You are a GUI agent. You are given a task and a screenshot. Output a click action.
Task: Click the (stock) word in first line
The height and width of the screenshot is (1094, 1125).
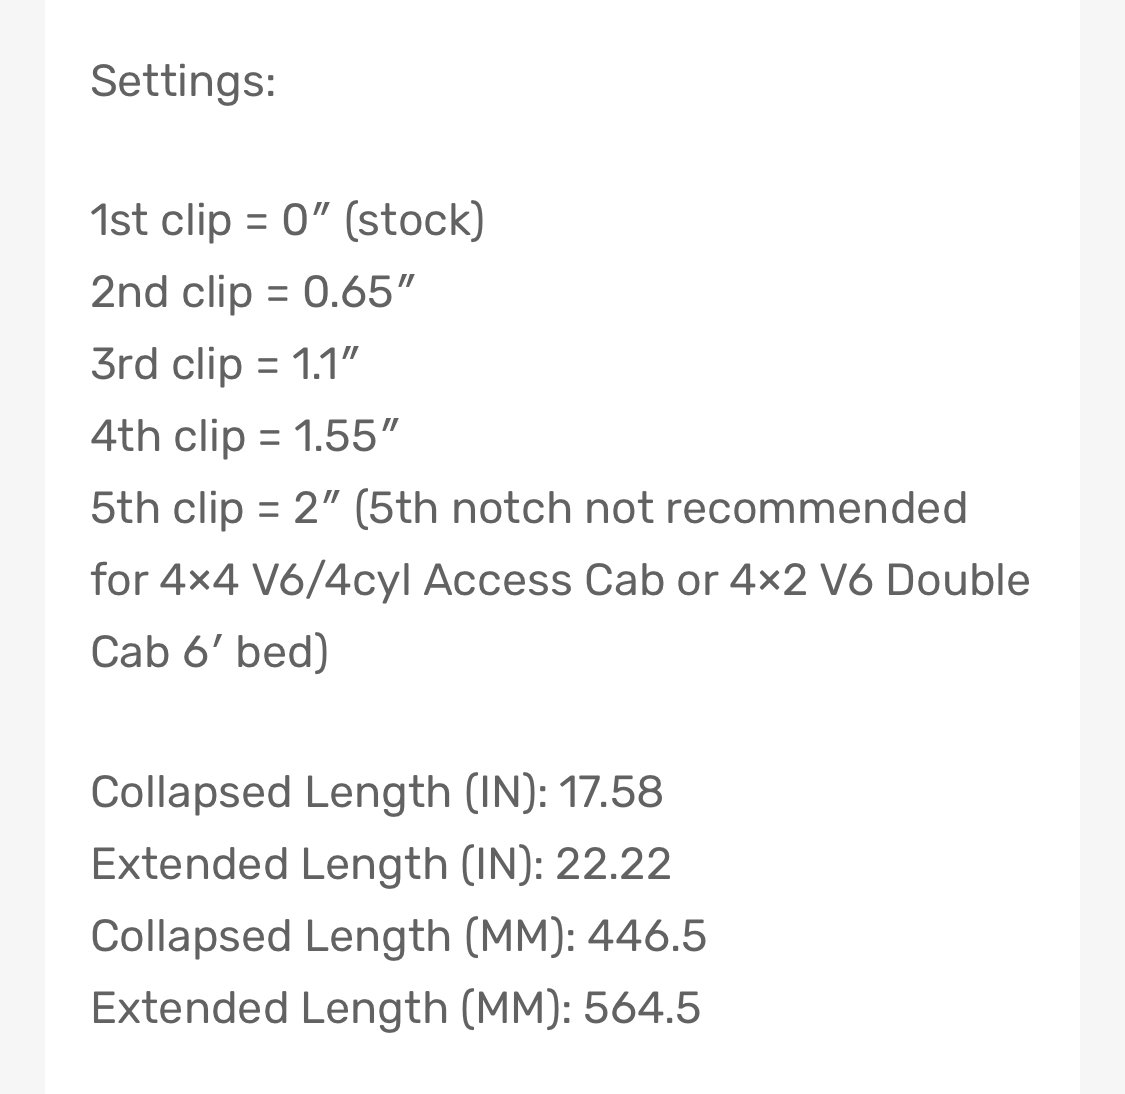(415, 220)
